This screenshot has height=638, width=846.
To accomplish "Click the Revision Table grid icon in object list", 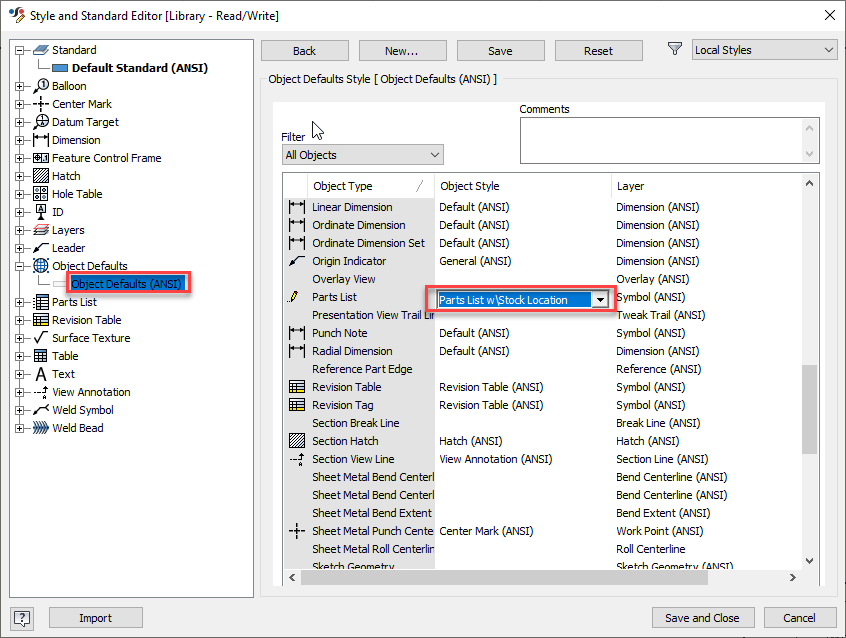I will [296, 387].
